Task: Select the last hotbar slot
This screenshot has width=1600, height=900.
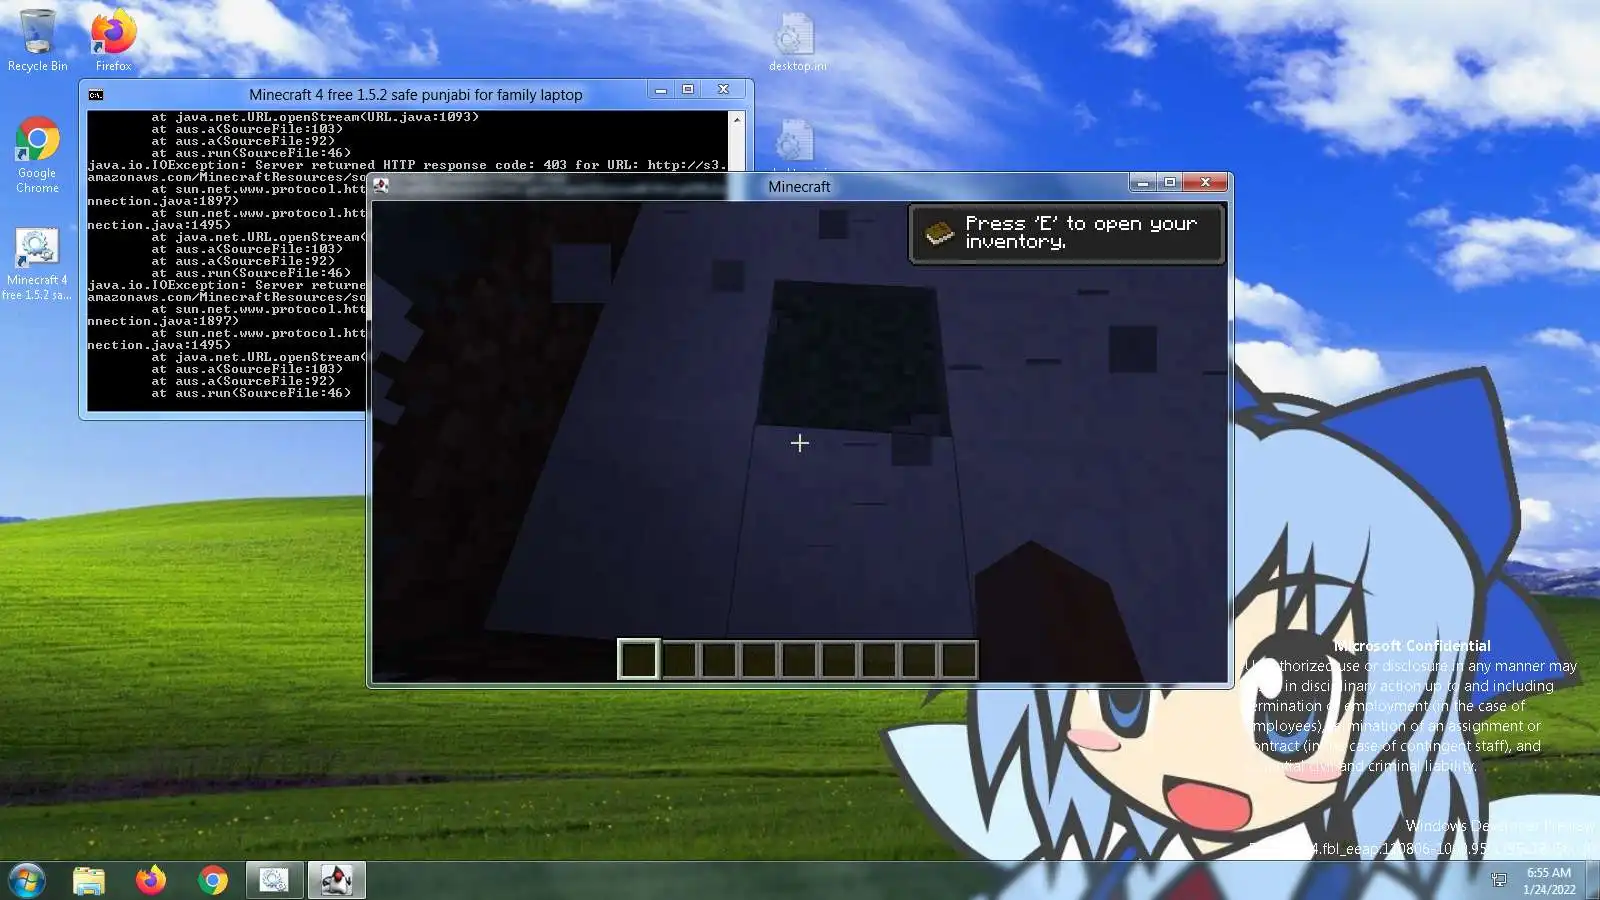Action: click(x=959, y=659)
